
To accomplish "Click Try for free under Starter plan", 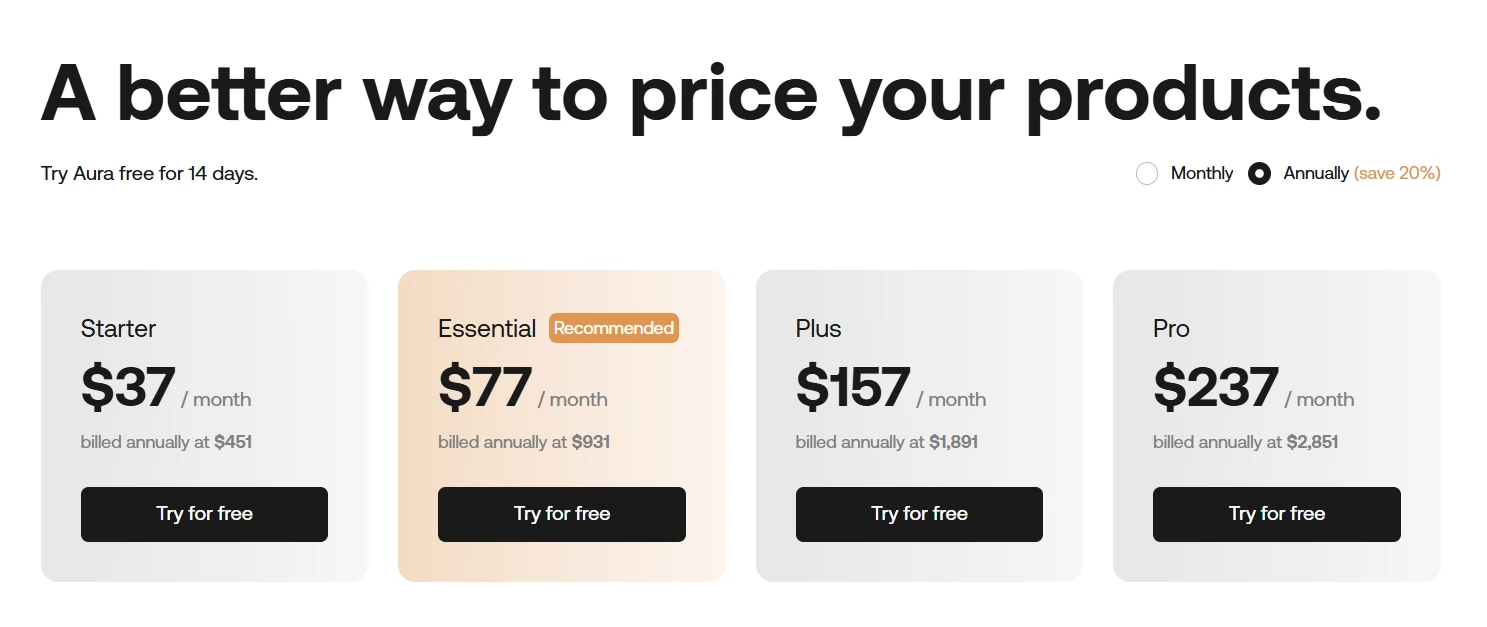I will (x=204, y=514).
